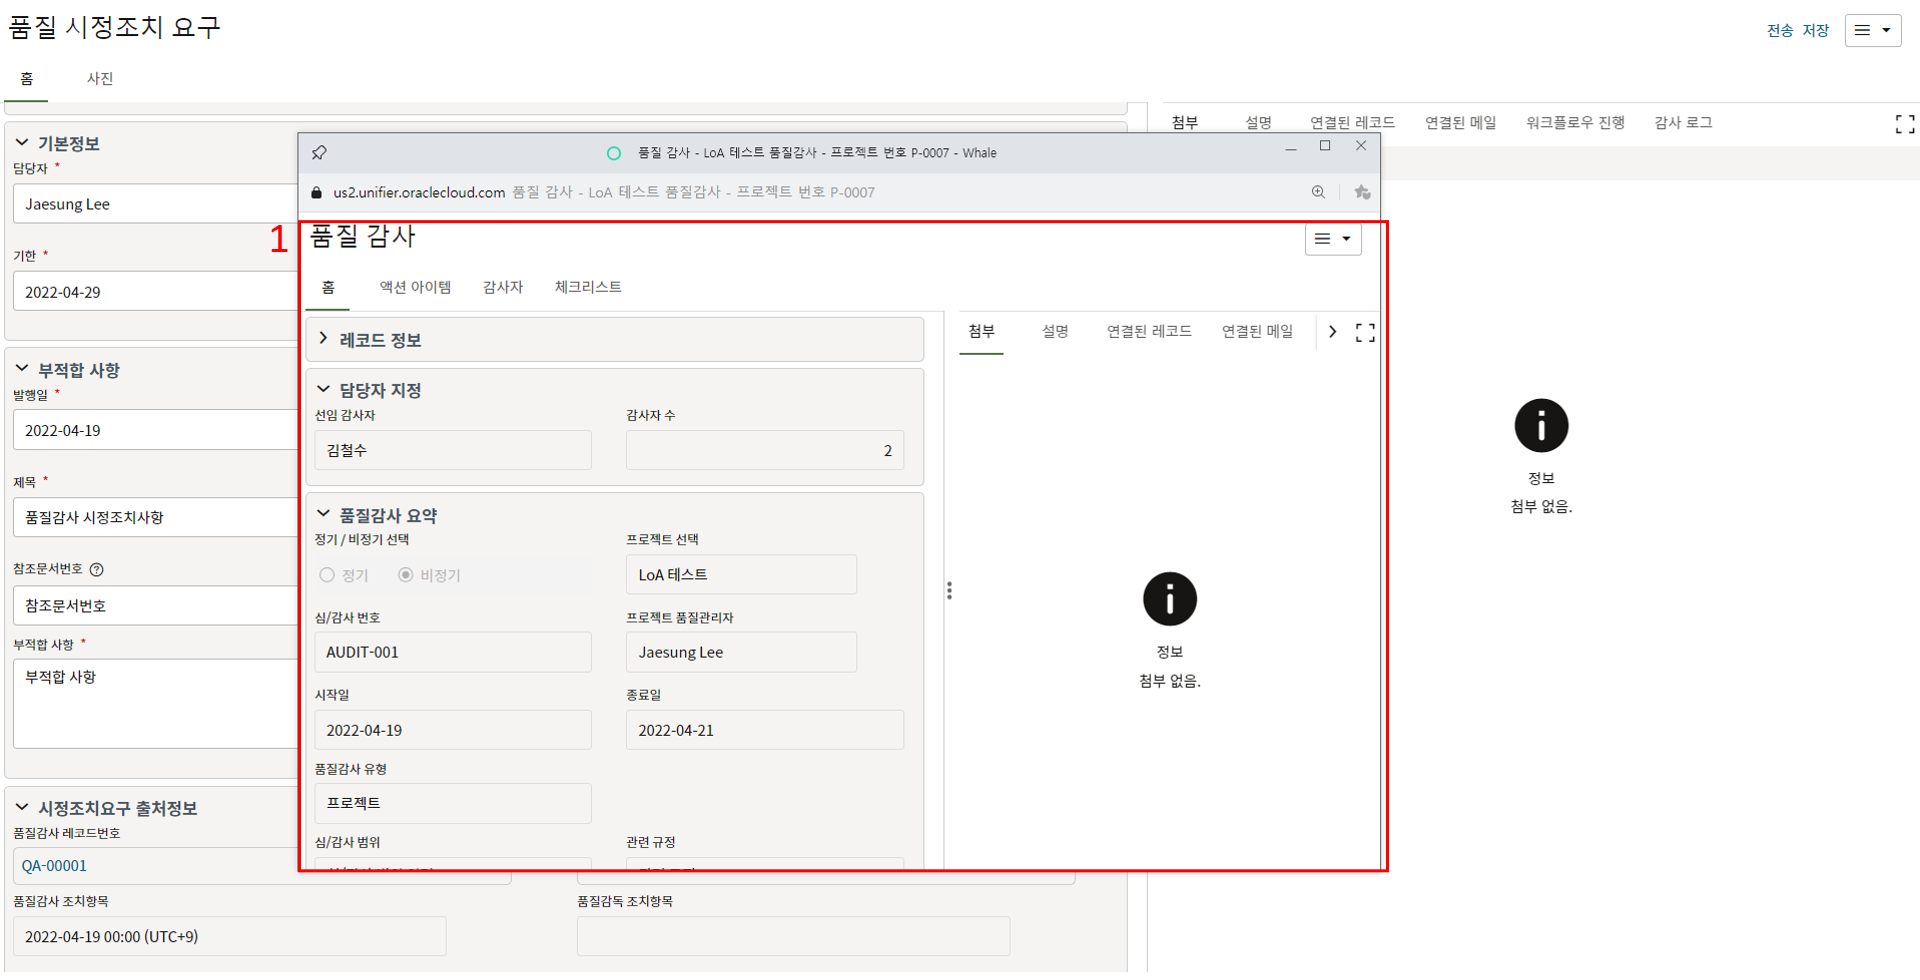The image size is (1920, 980).
Task: Click the help icon next to 참조문서번호
Action: 97,570
